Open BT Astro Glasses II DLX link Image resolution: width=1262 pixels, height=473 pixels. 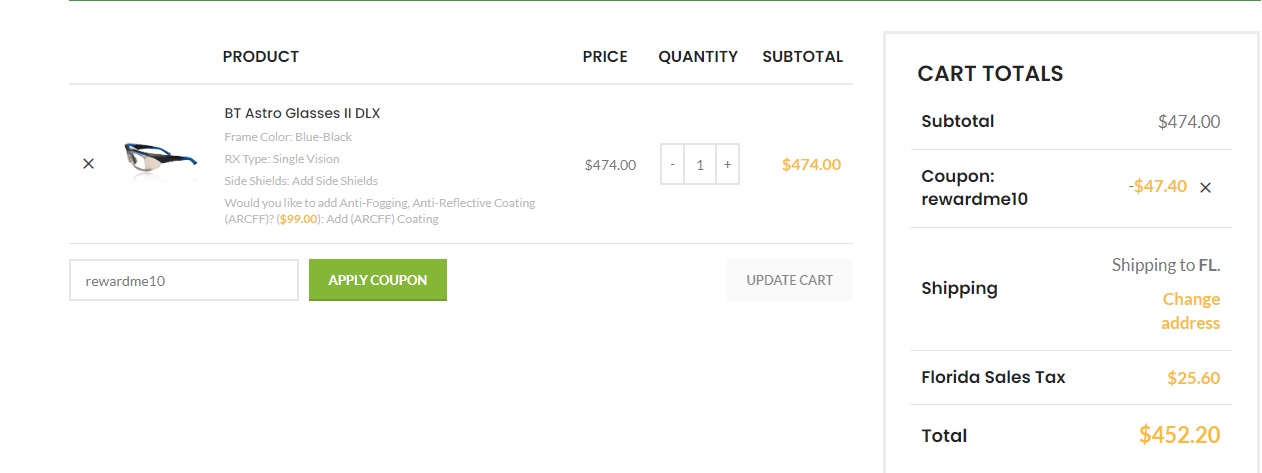click(x=302, y=113)
